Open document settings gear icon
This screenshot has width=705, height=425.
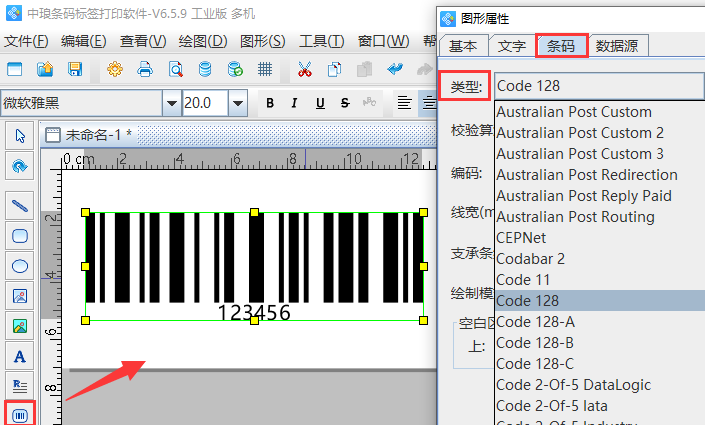click(x=115, y=69)
